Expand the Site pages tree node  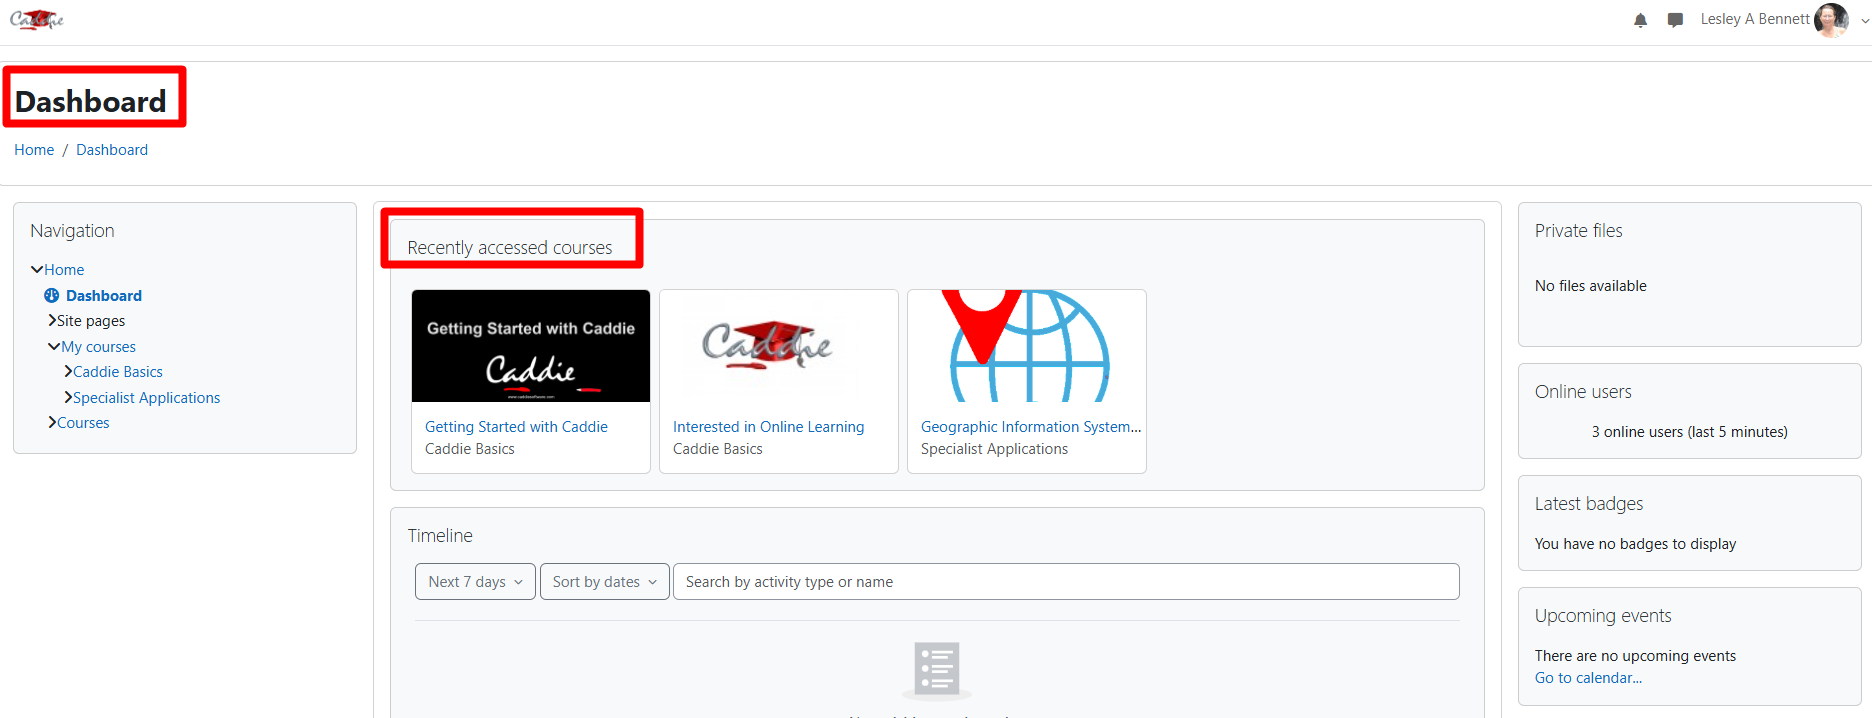(x=52, y=321)
